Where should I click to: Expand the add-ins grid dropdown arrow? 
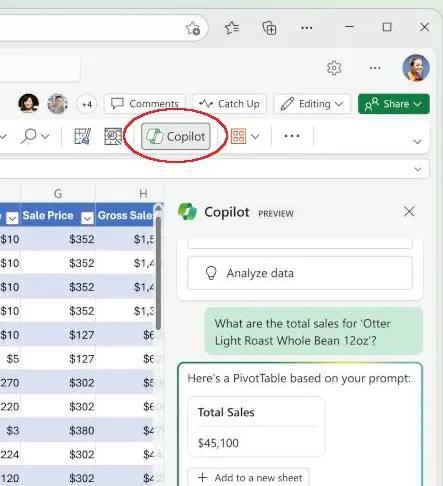(x=255, y=137)
